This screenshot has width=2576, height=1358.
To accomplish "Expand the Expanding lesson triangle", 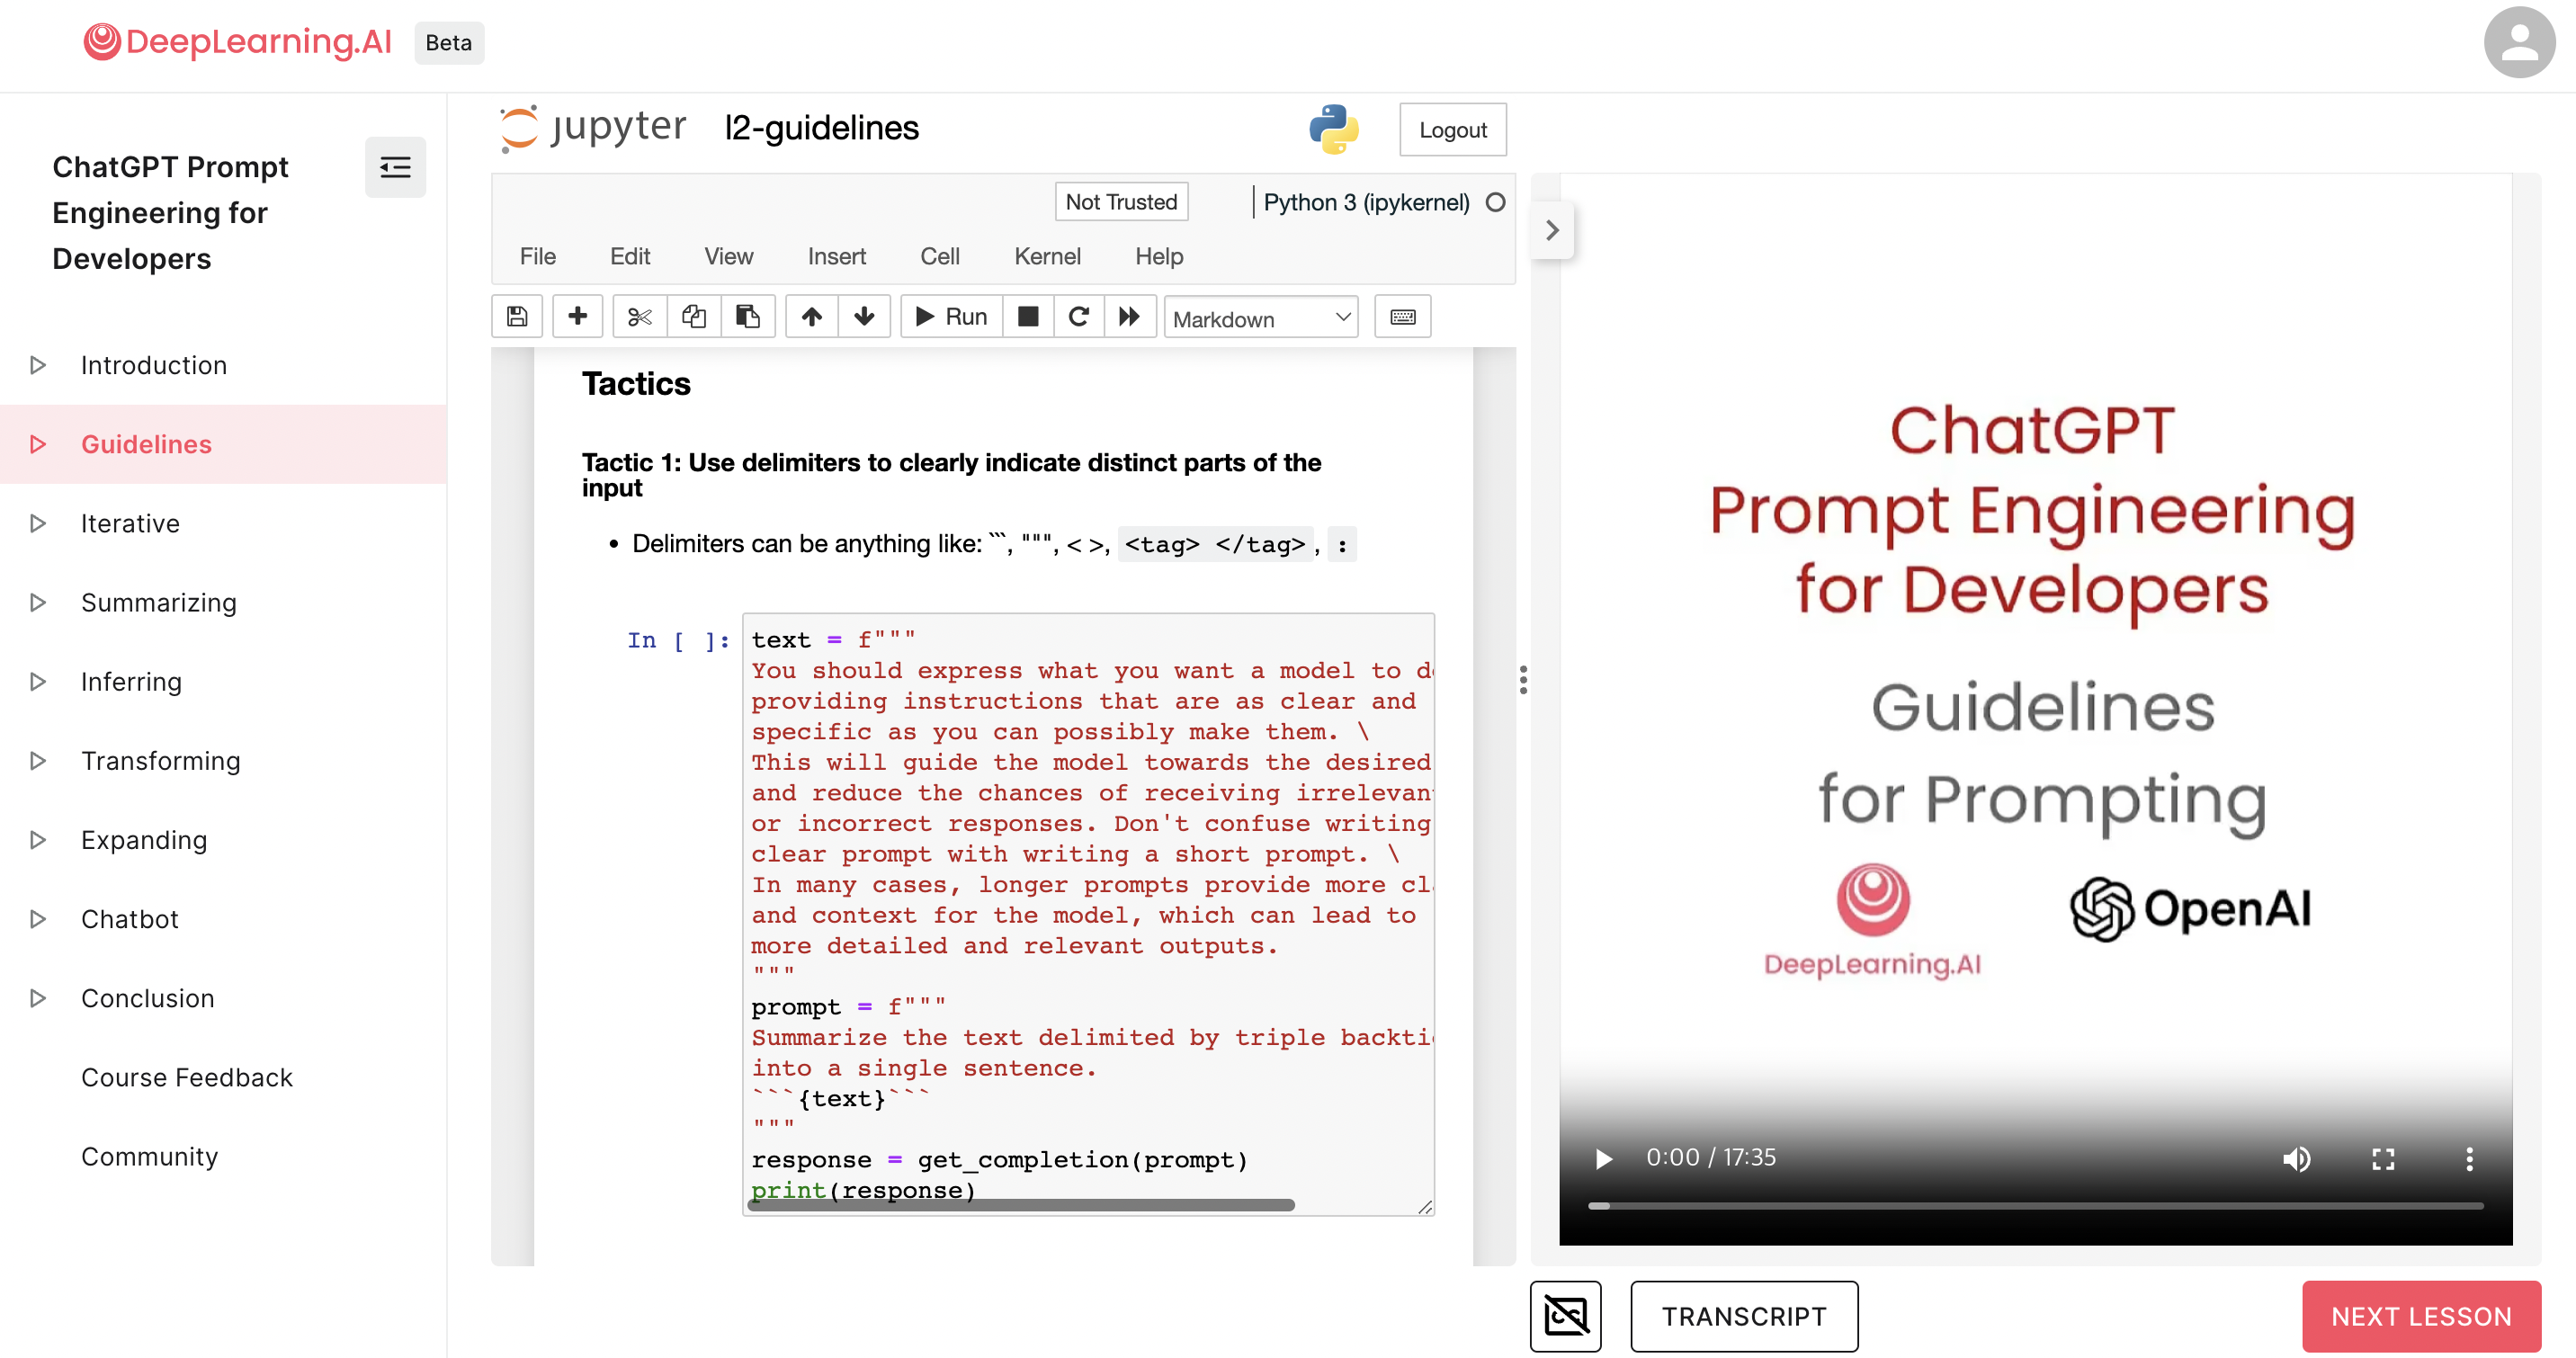I will (37, 839).
